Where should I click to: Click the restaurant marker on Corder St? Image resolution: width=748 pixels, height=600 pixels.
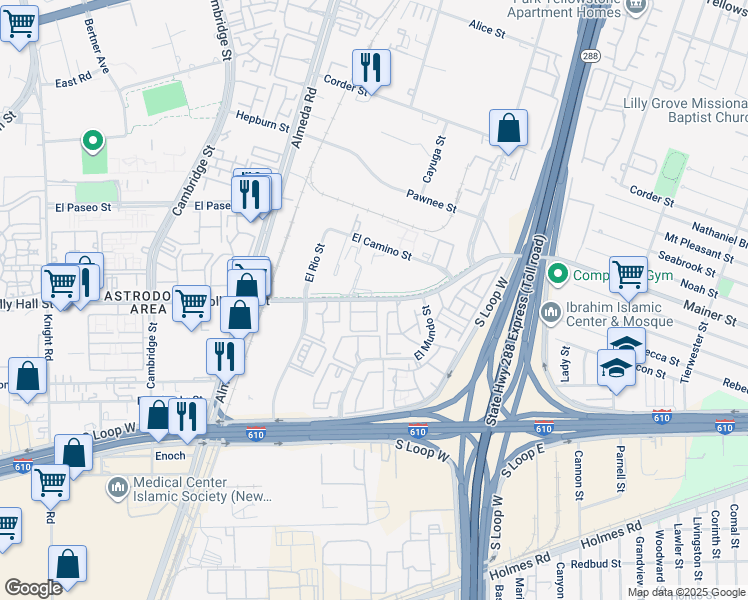pos(371,68)
